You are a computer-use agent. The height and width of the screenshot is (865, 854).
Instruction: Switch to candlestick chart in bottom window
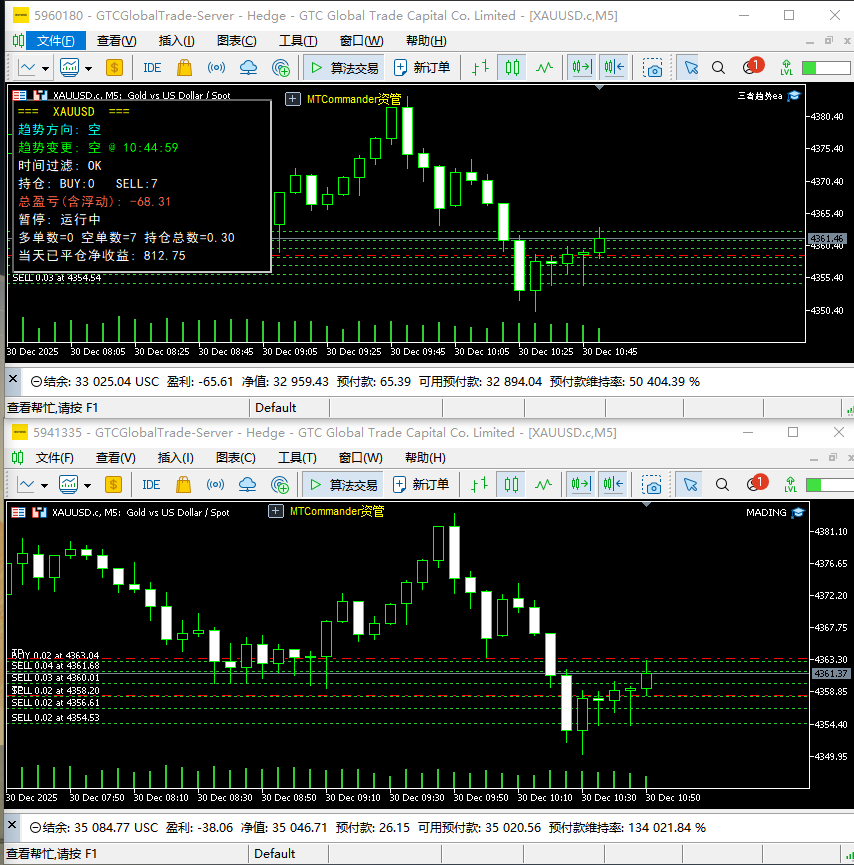click(511, 485)
